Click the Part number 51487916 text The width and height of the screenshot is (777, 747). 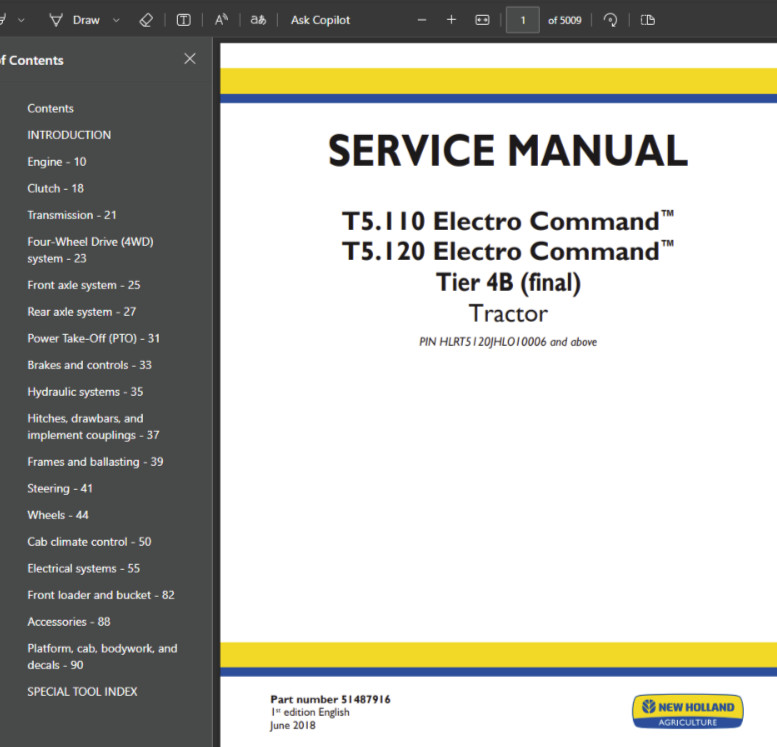tap(330, 699)
